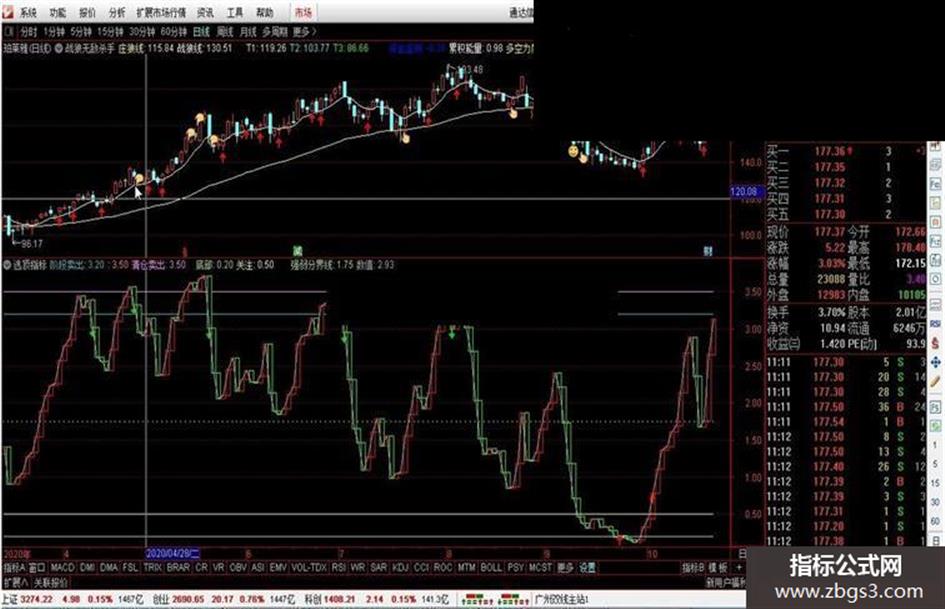The image size is (945, 609).
Task: Open the 报价 menu
Action: (x=87, y=12)
